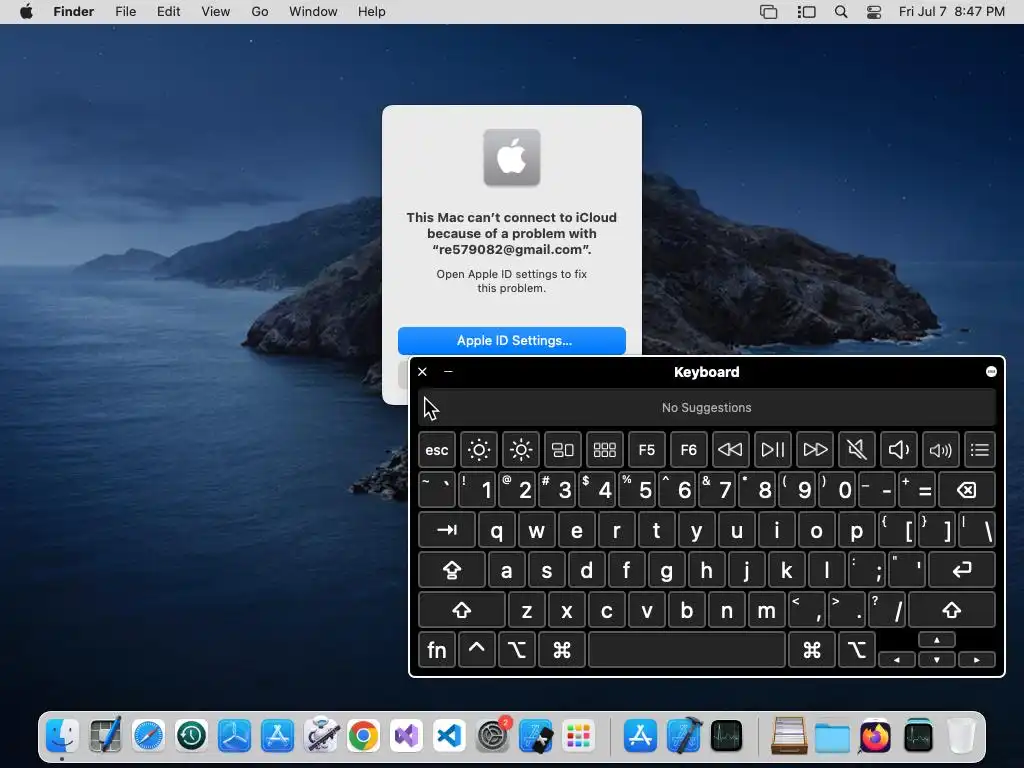This screenshot has width=1024, height=768.
Task: Tap the F5 key
Action: click(647, 450)
